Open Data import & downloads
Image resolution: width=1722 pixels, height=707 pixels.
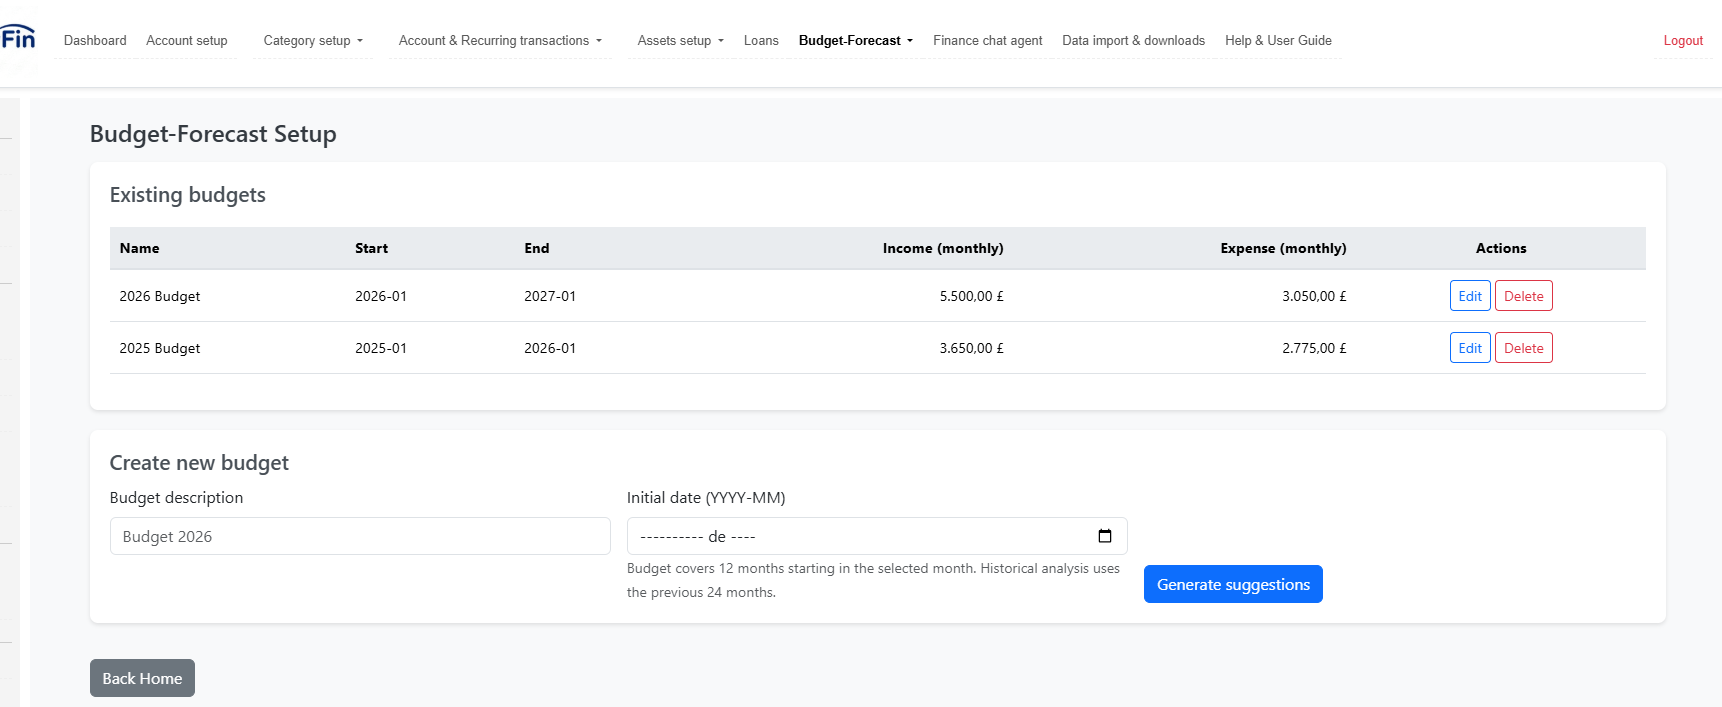[x=1133, y=41]
